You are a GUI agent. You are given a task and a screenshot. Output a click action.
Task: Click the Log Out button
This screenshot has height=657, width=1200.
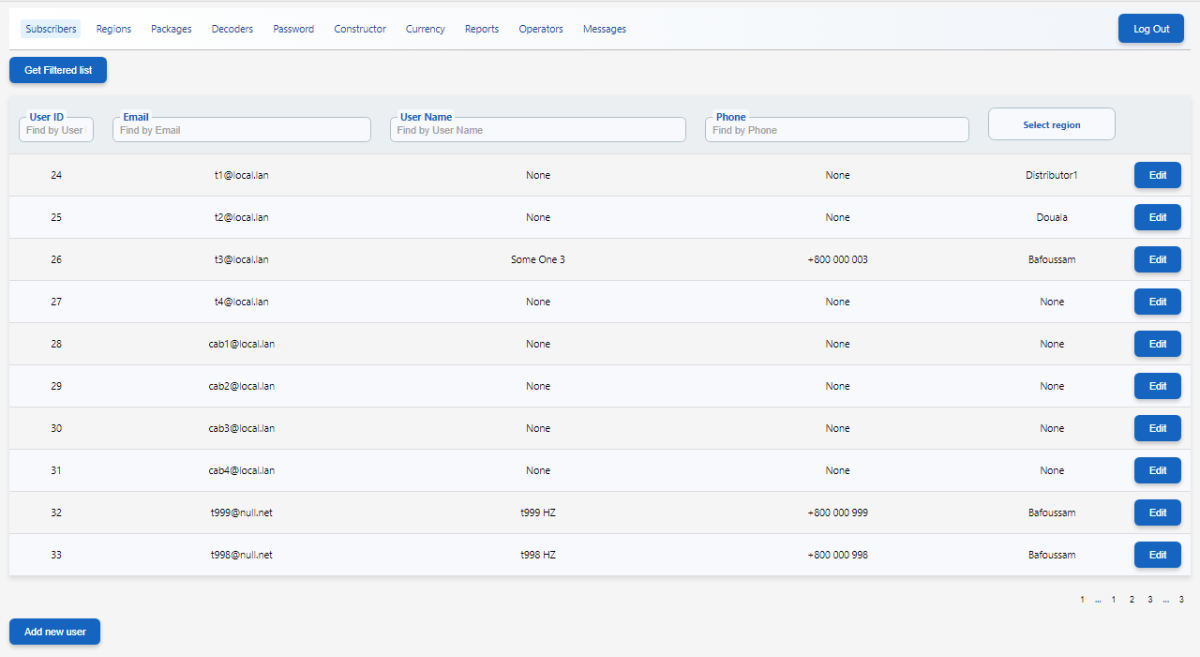point(1151,29)
